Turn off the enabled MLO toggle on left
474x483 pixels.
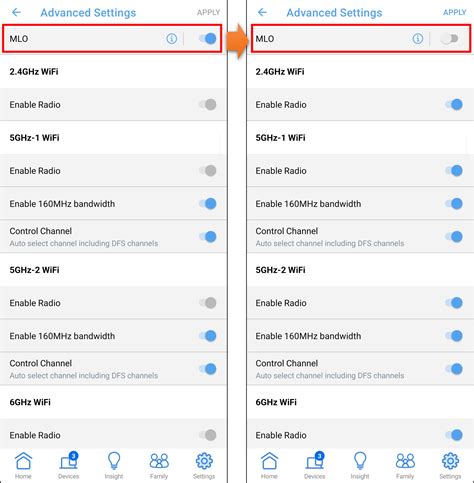pyautogui.click(x=208, y=39)
